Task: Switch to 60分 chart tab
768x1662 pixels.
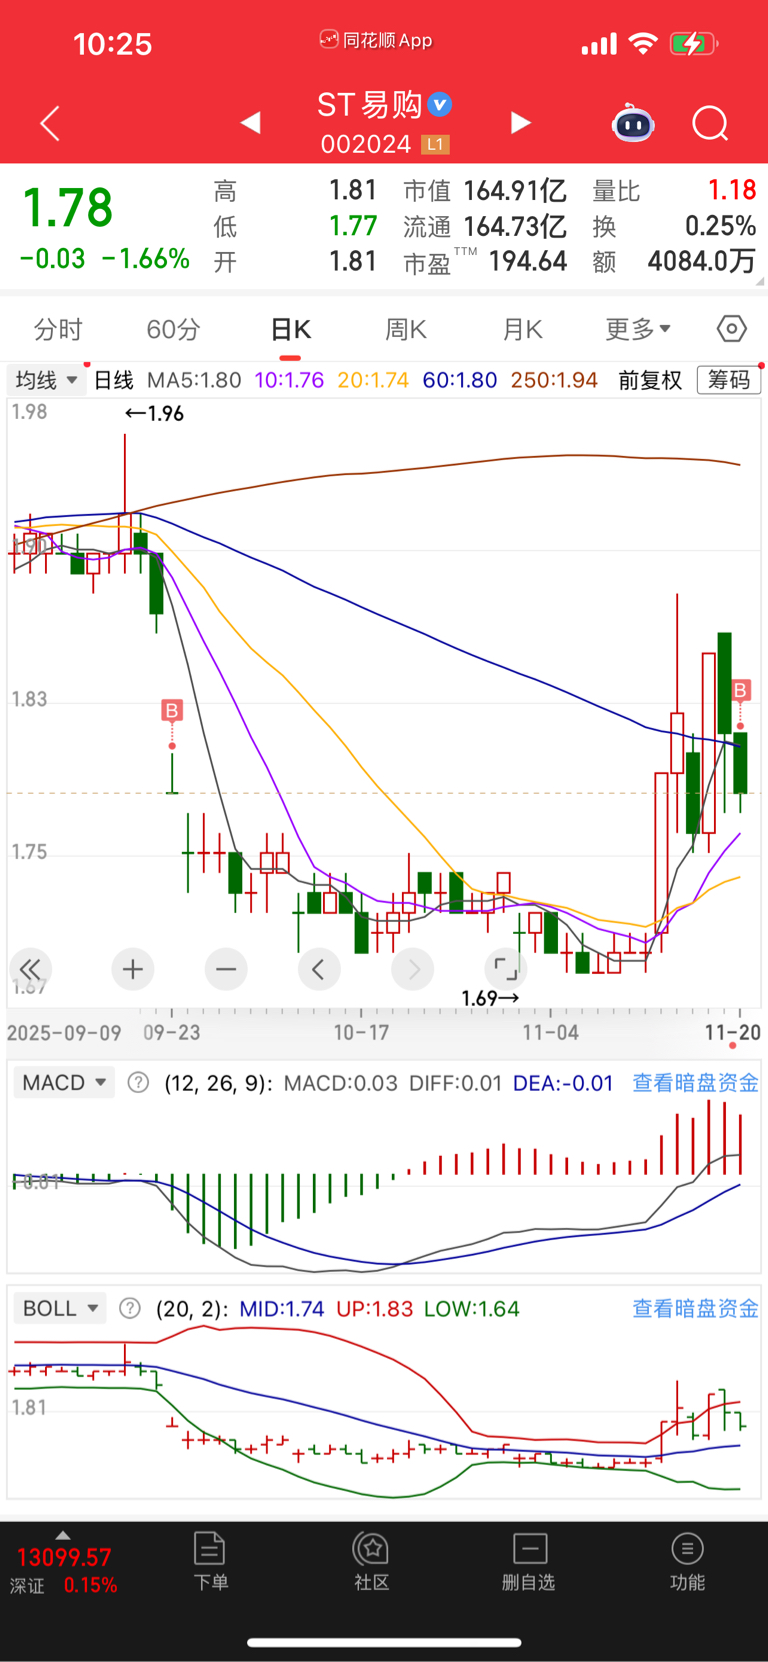Action: pyautogui.click(x=174, y=329)
